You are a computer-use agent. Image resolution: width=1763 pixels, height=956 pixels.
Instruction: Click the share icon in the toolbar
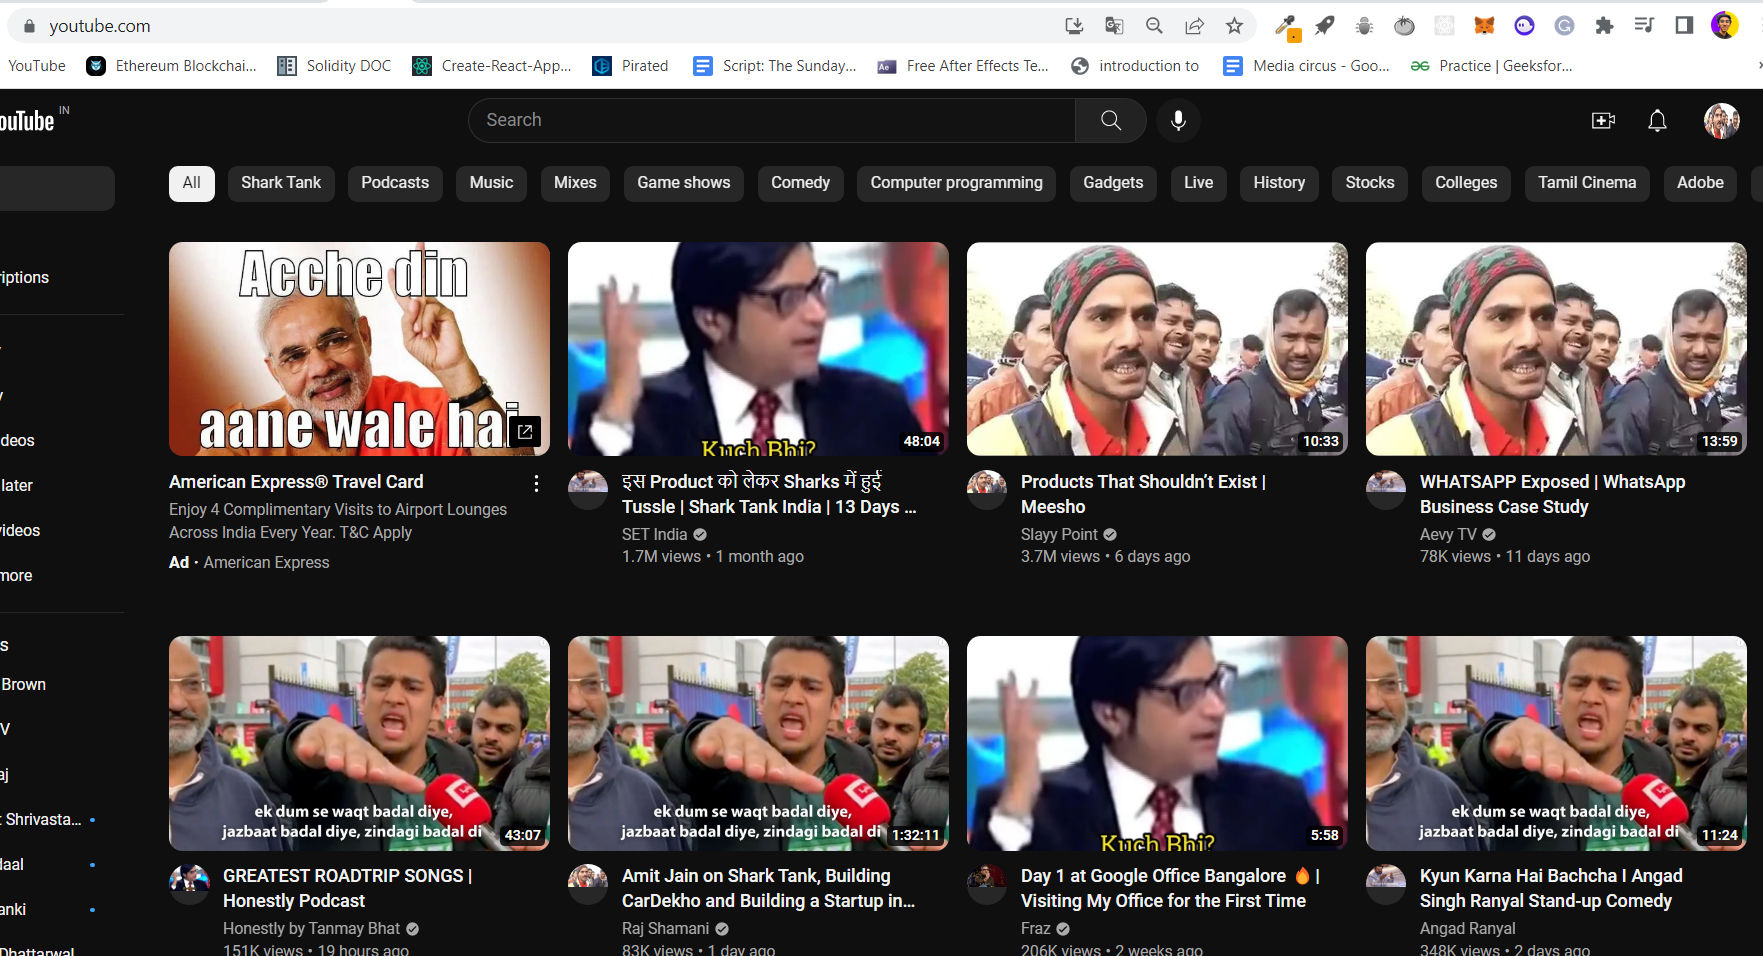(x=1195, y=25)
